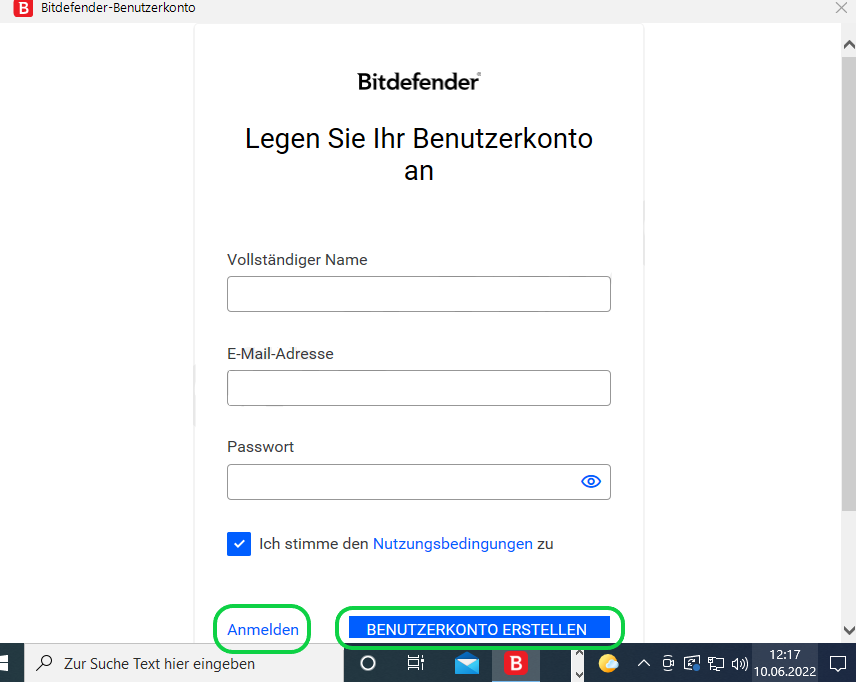Click the taskbar toolbar up arrow
856x682 pixels.
point(579,653)
